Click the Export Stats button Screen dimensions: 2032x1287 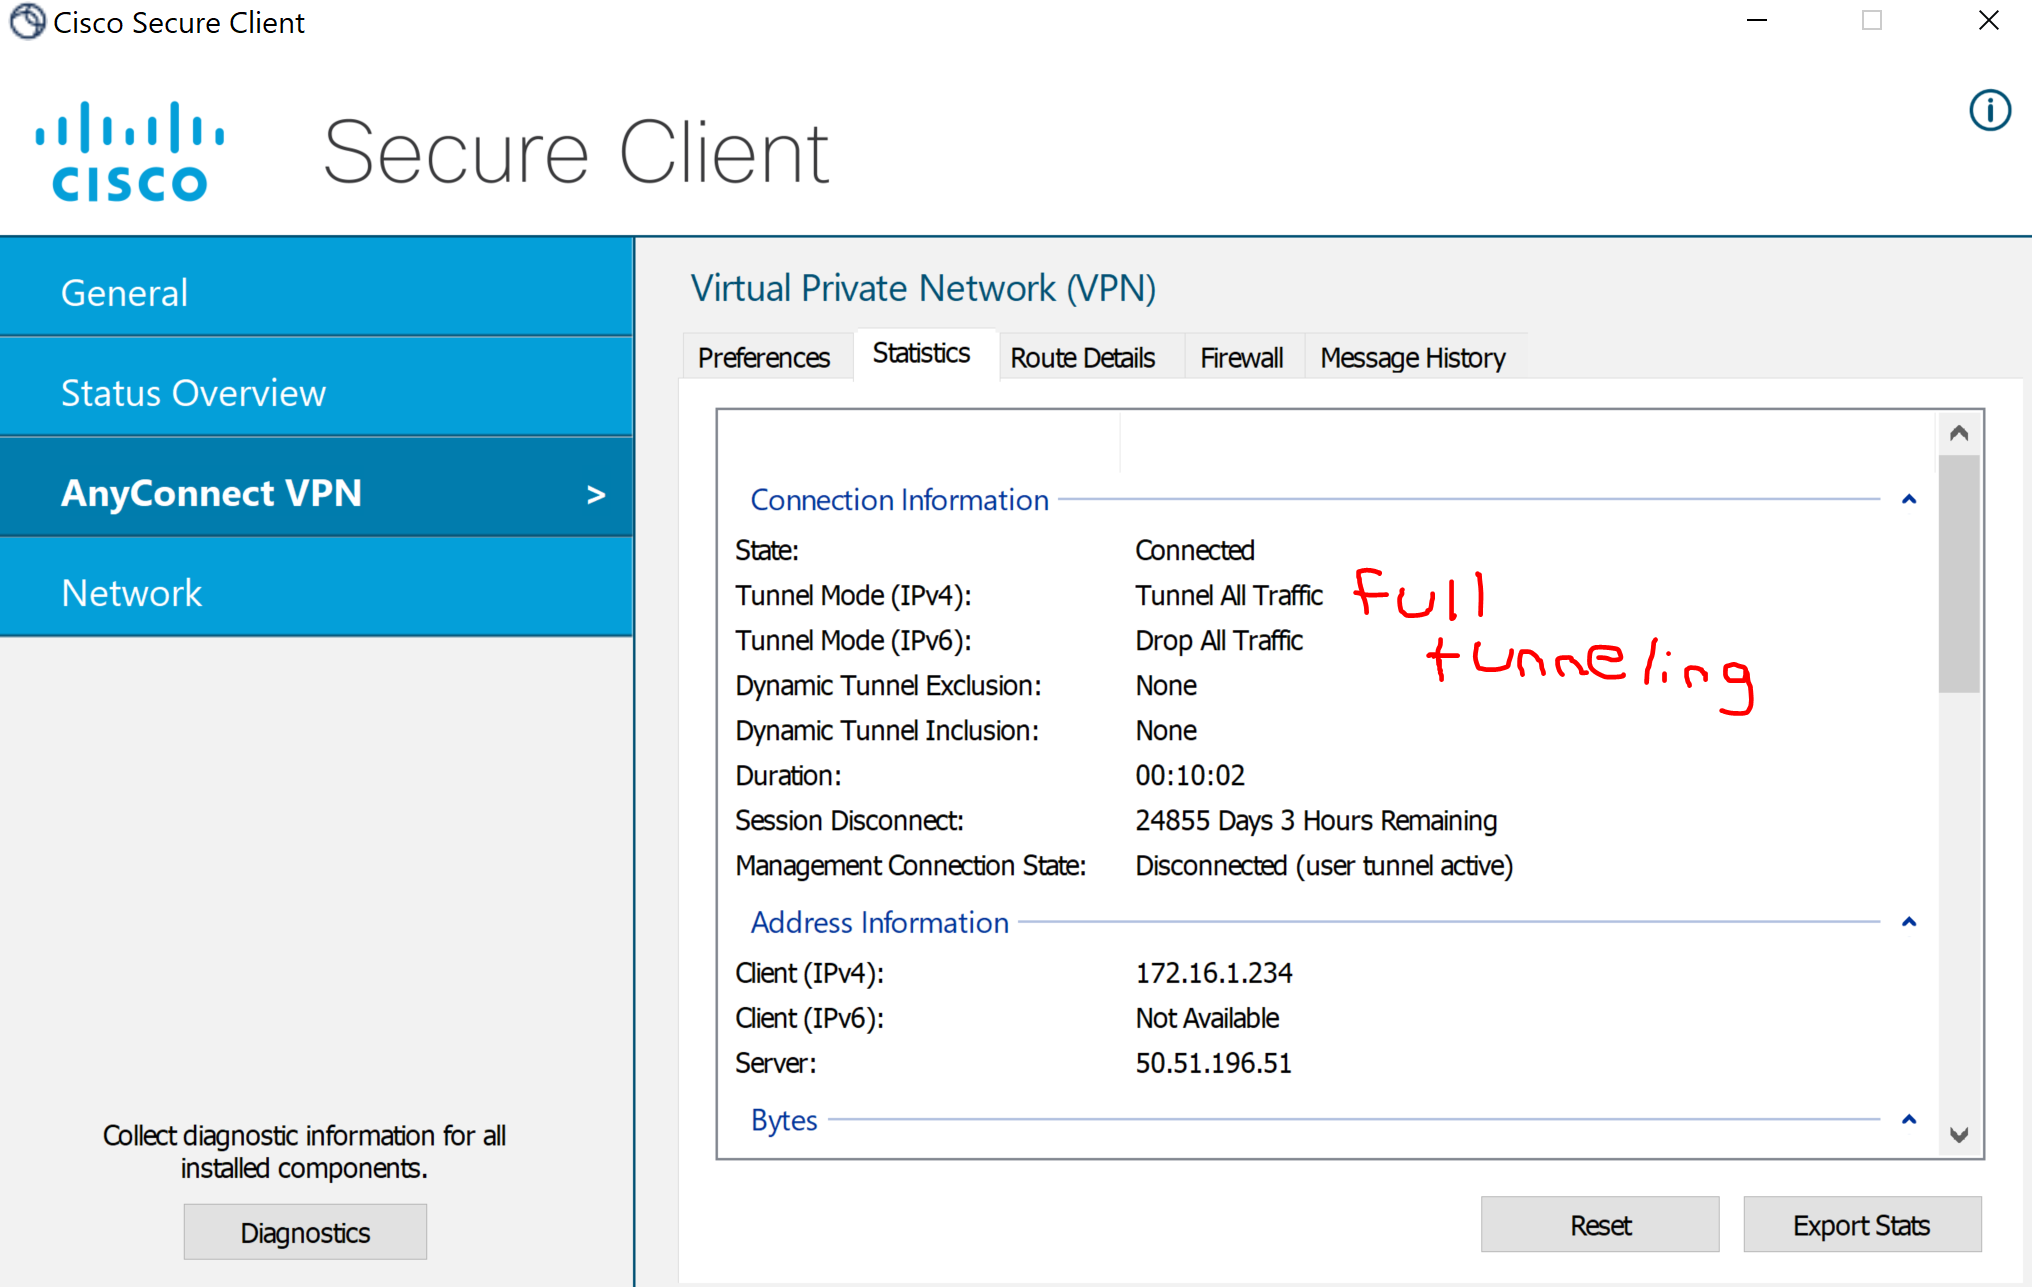pos(1862,1225)
